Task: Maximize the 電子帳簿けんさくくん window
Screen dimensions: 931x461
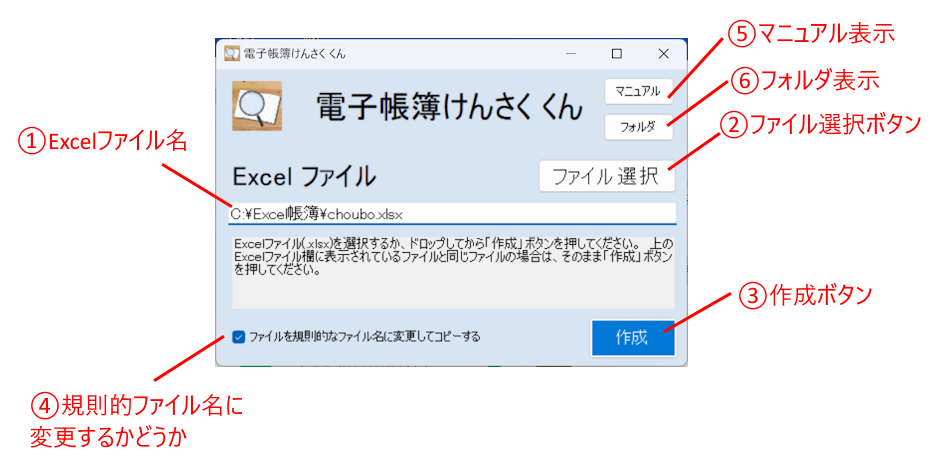Action: point(617,53)
